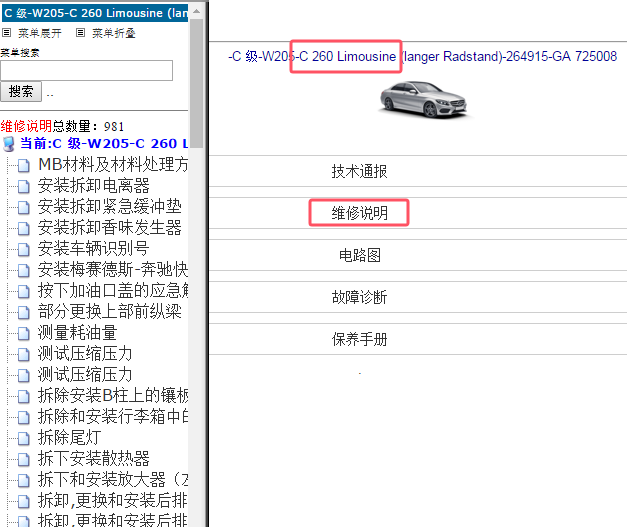Click the 搜索 button
The height and width of the screenshot is (527, 627).
[x=21, y=92]
